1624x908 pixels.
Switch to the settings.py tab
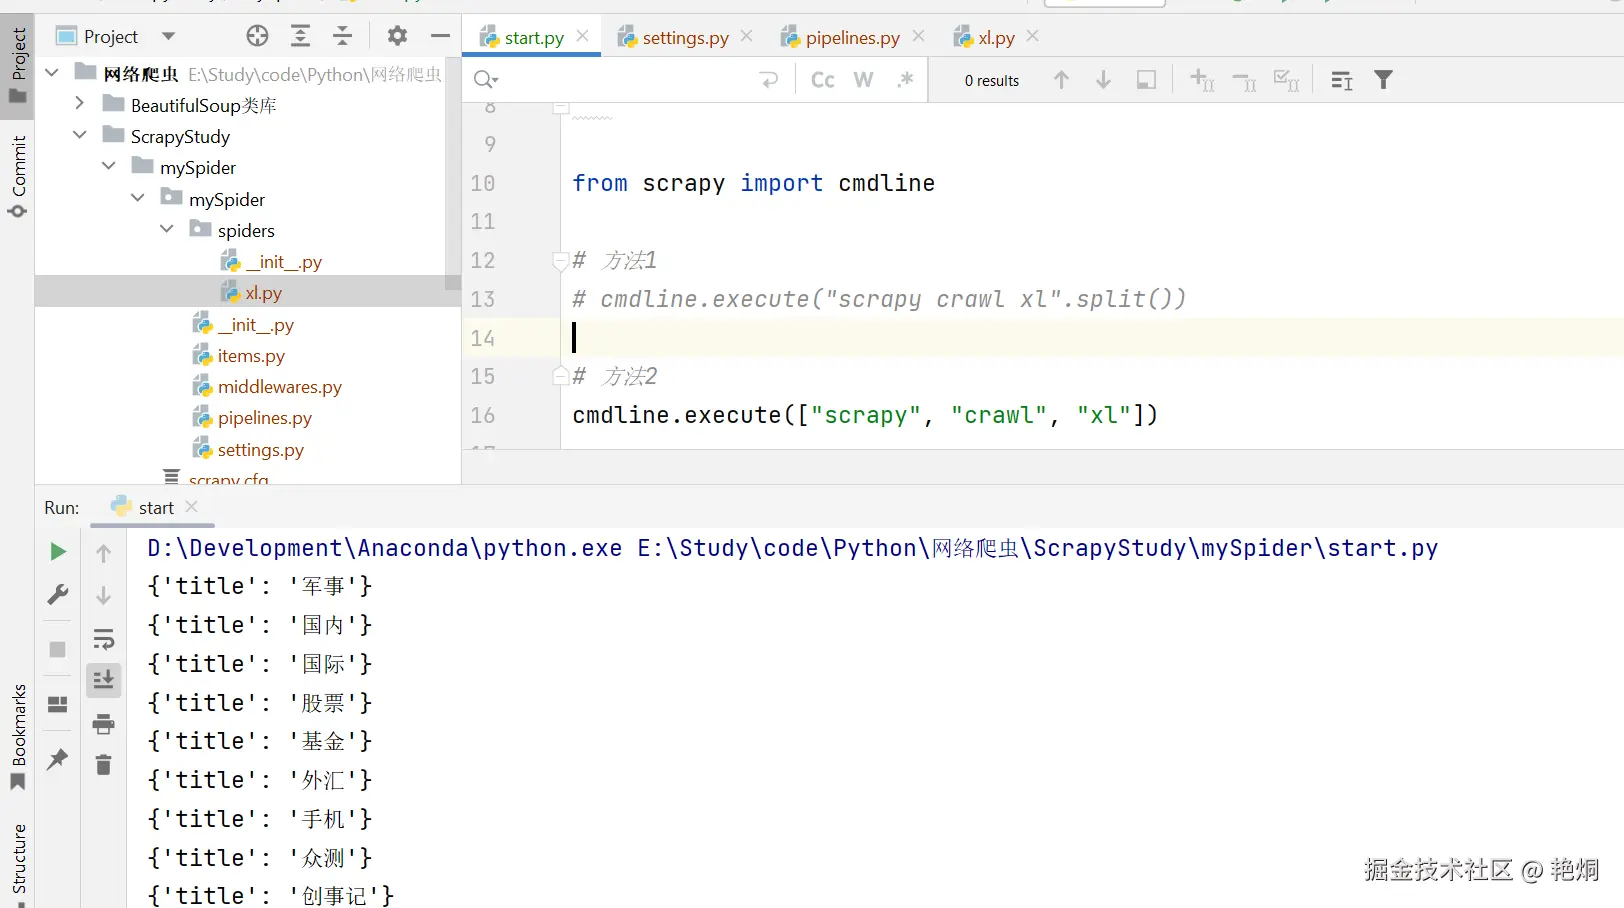click(x=685, y=38)
